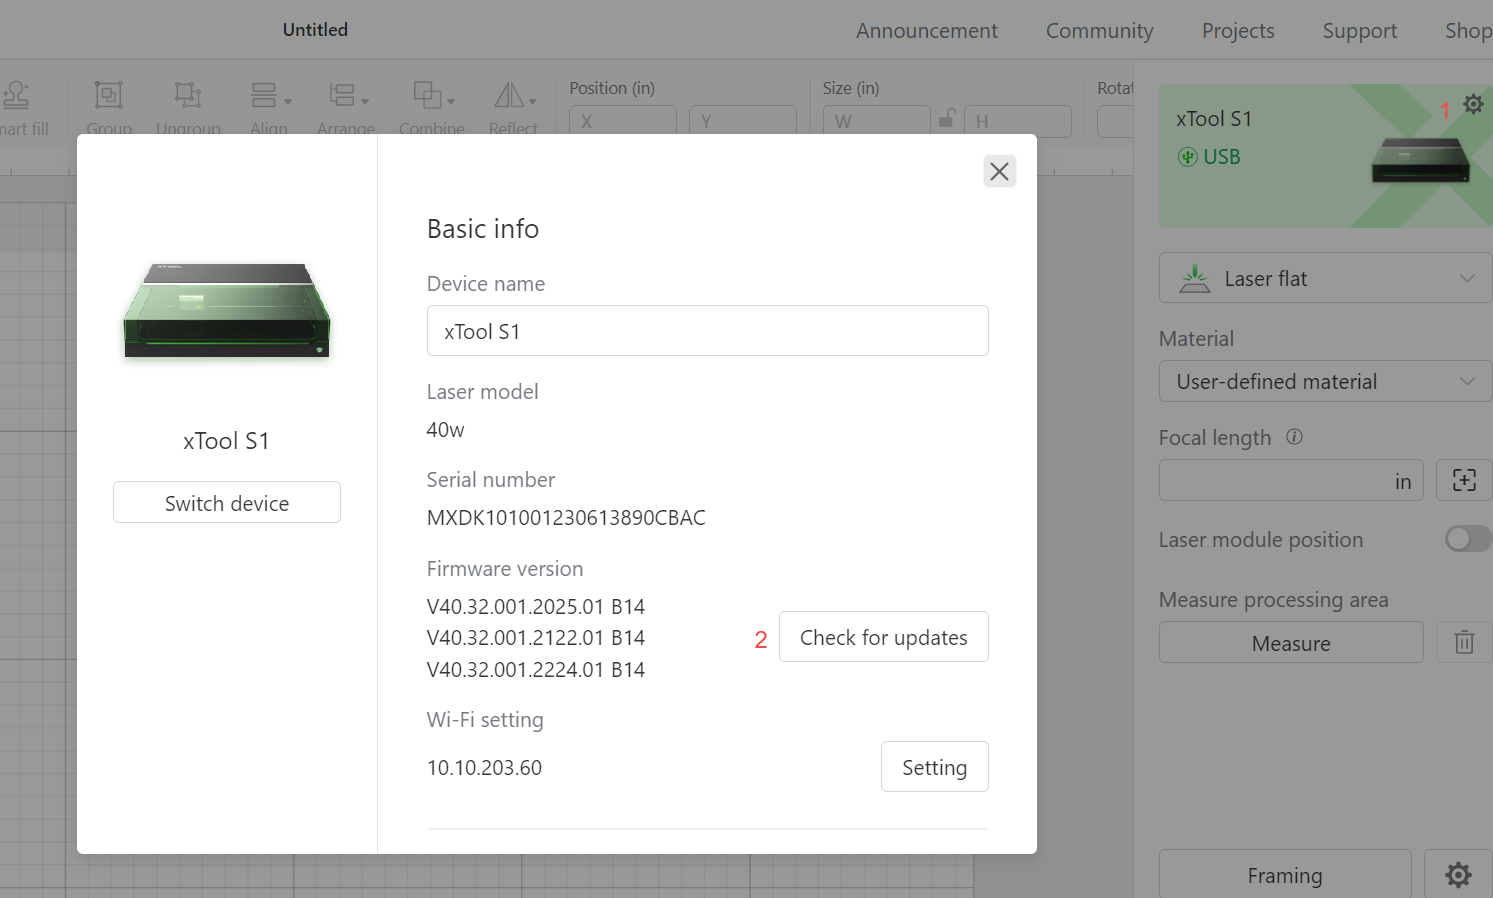1493x898 pixels.
Task: Click the Smart fill stamp icon
Action: point(16,95)
